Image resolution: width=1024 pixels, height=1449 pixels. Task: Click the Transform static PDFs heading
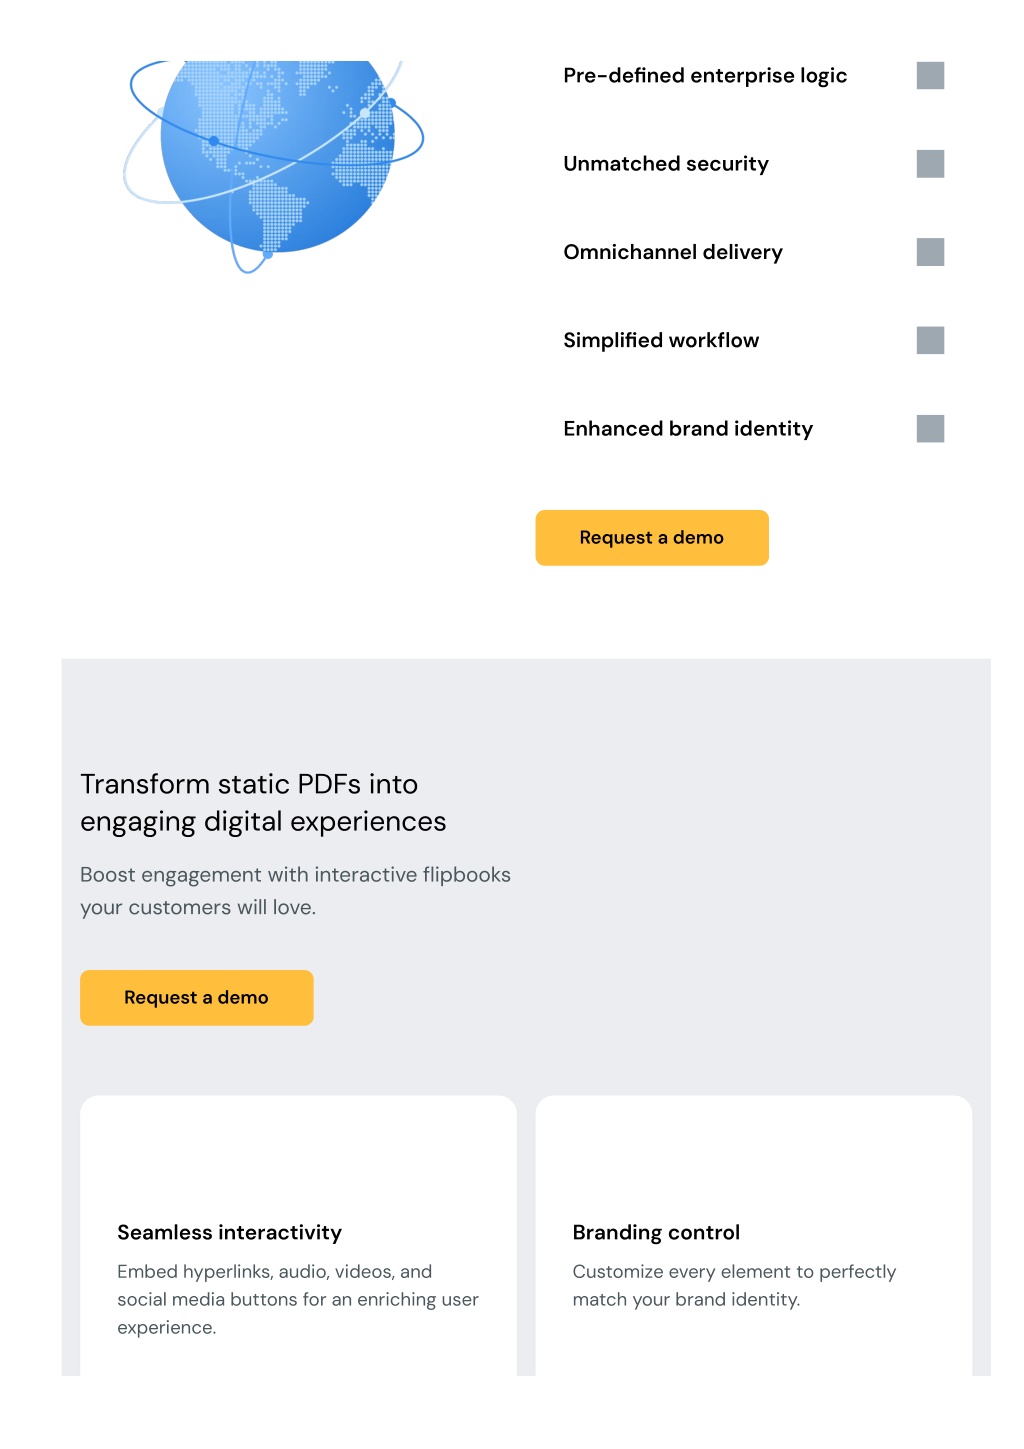(263, 803)
